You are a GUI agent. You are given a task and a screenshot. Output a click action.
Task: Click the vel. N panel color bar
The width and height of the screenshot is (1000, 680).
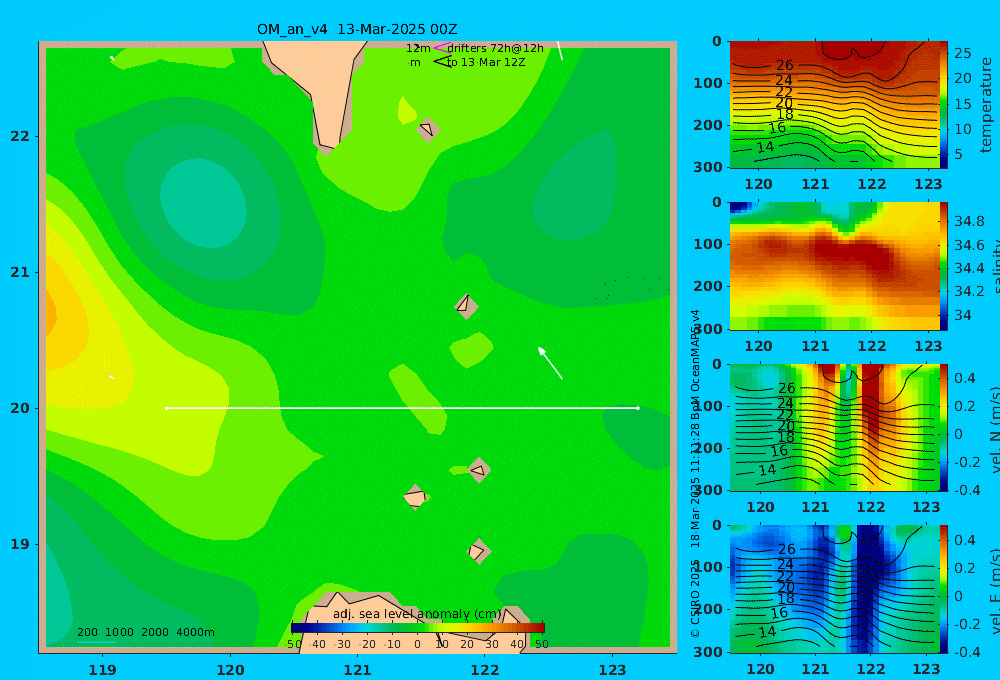click(x=944, y=428)
